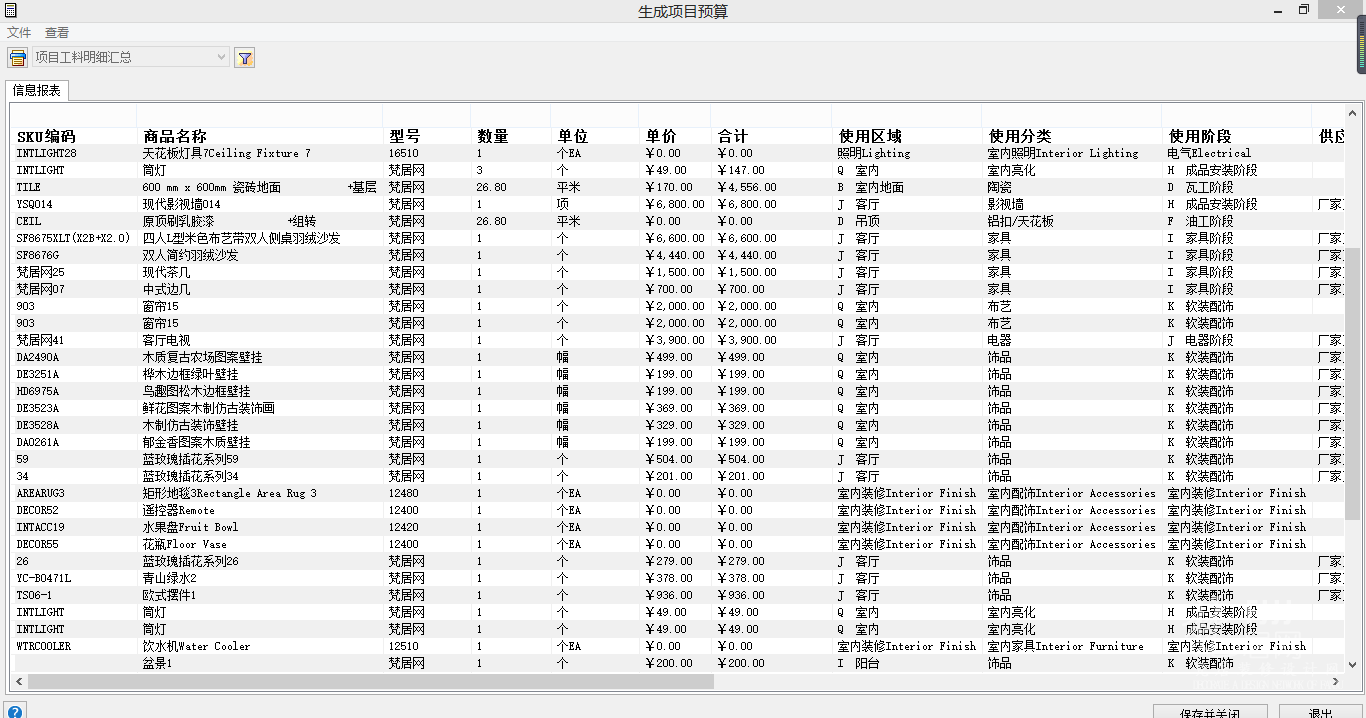Click the 鸟趣图松木边框壁挂 product name

tap(197, 391)
